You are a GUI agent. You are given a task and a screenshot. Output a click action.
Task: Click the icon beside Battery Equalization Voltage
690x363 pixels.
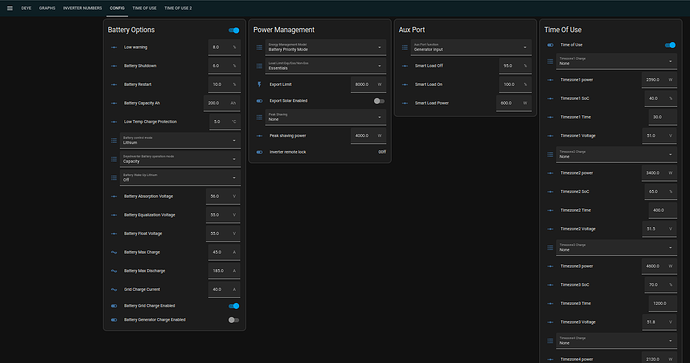pos(114,215)
